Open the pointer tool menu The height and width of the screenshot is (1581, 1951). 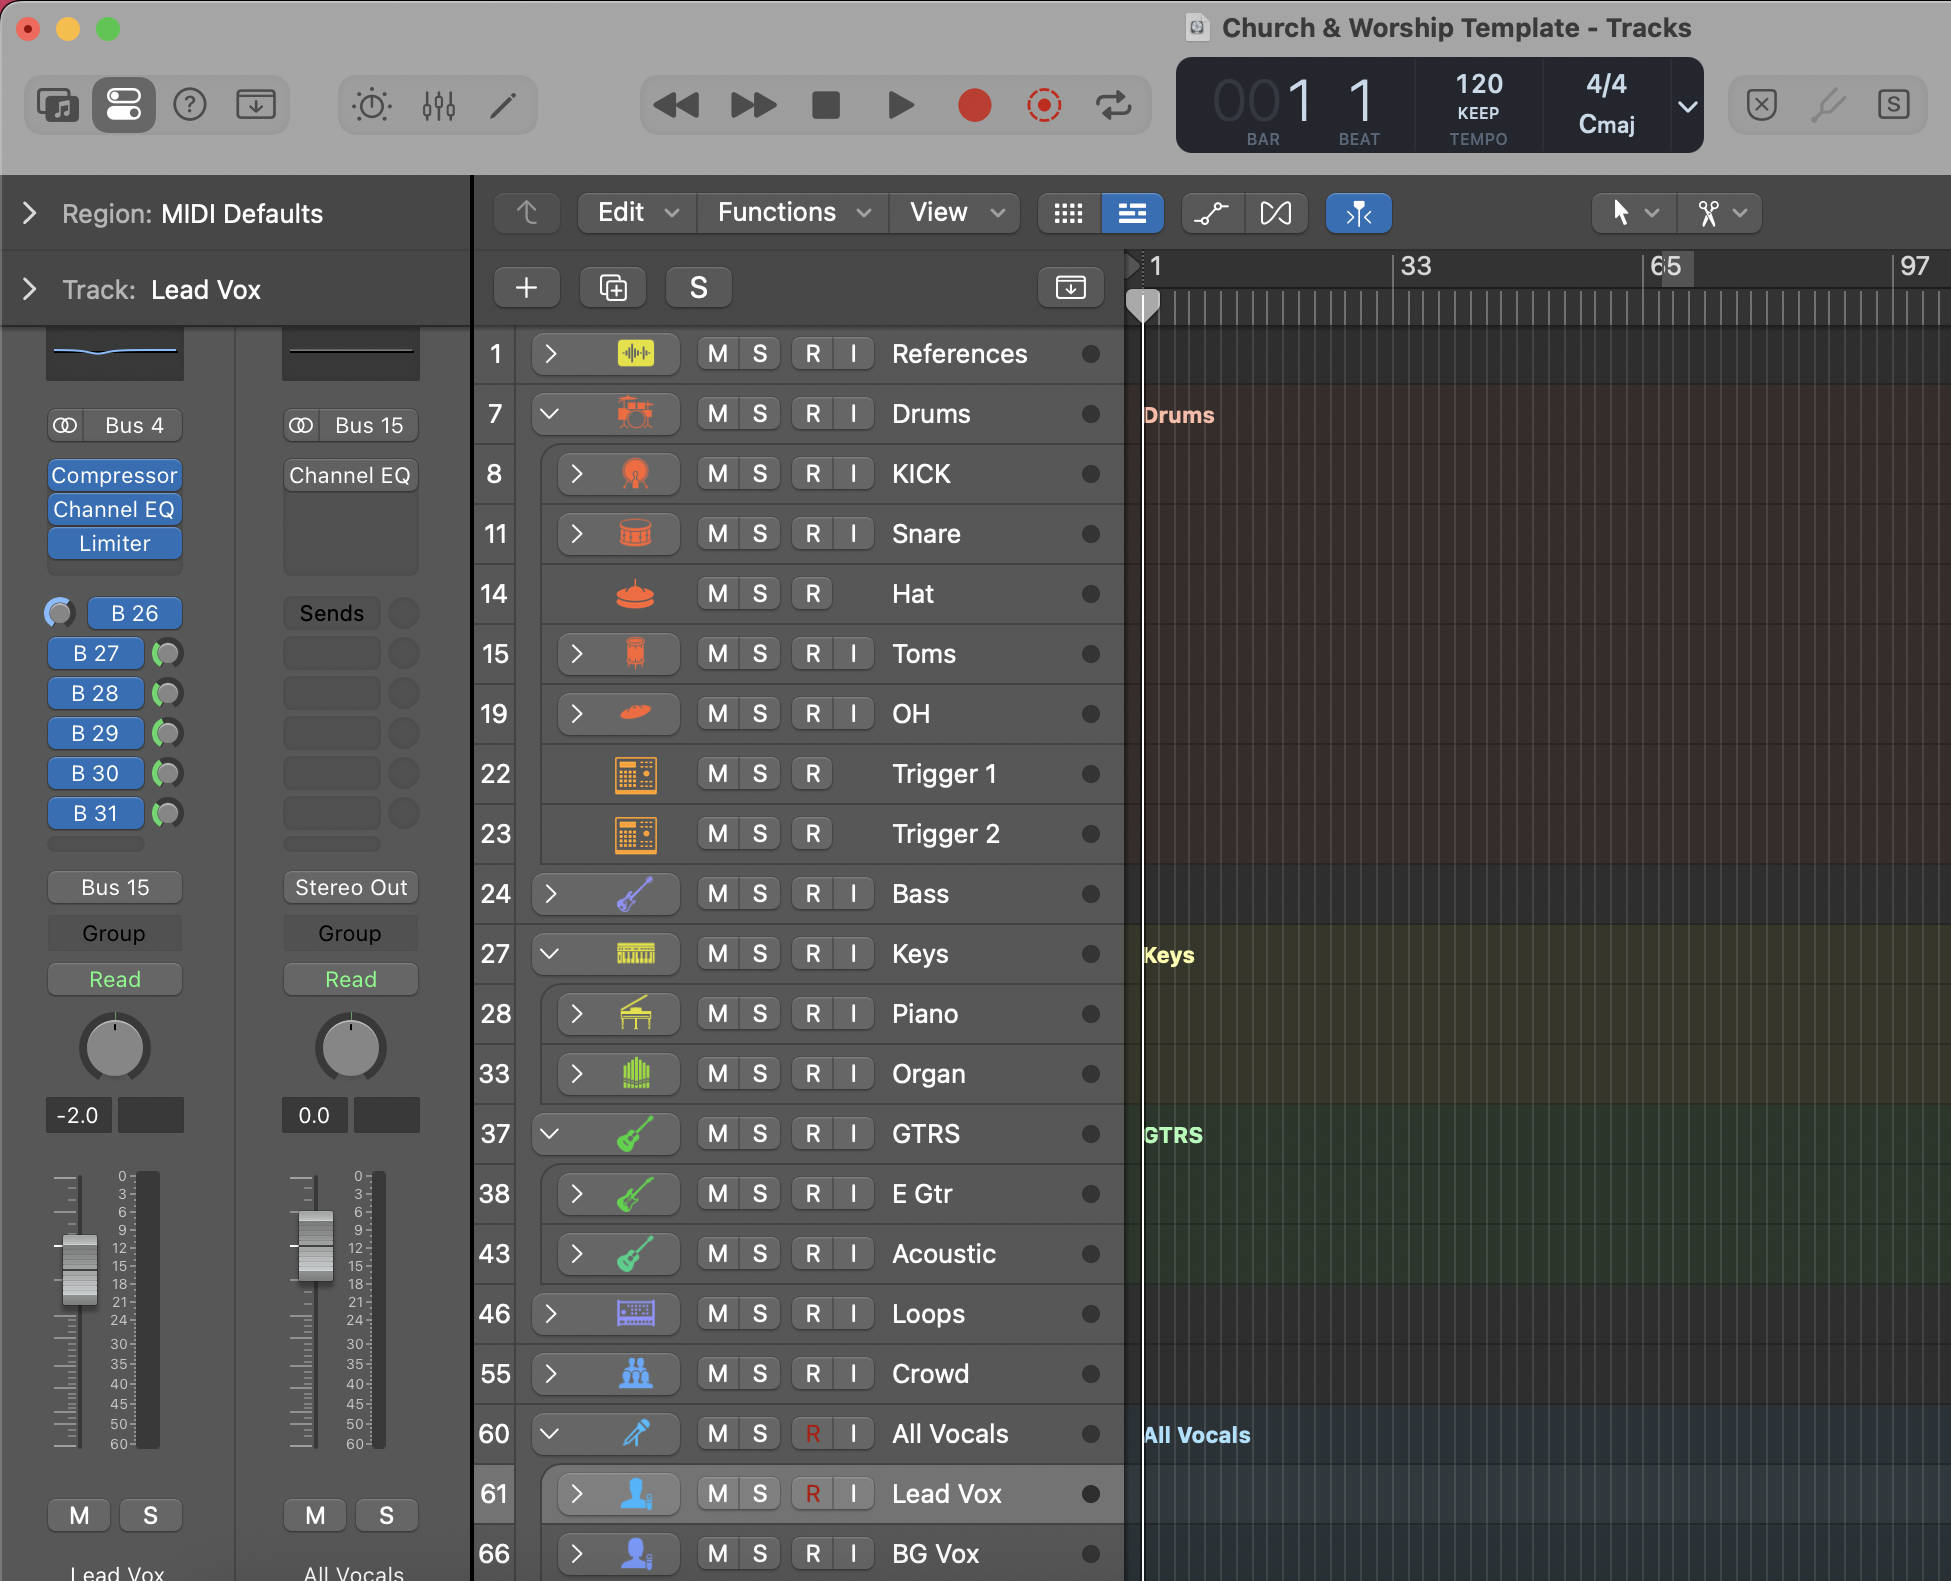1634,213
